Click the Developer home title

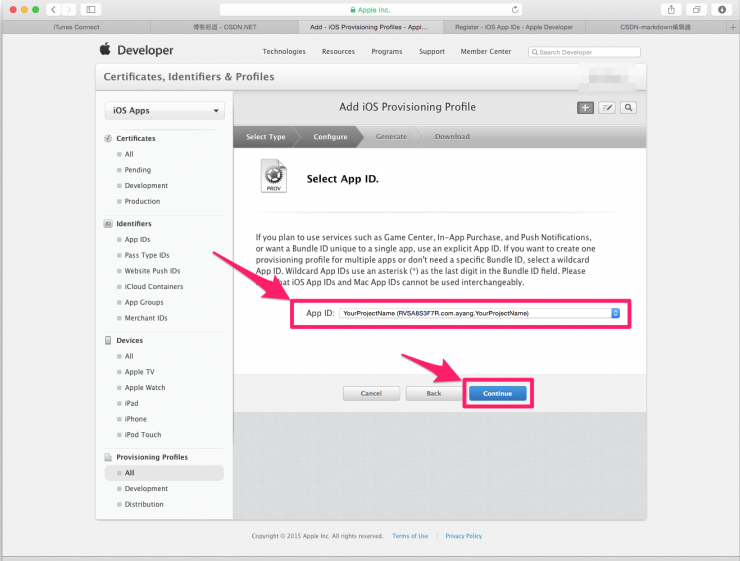[x=145, y=50]
